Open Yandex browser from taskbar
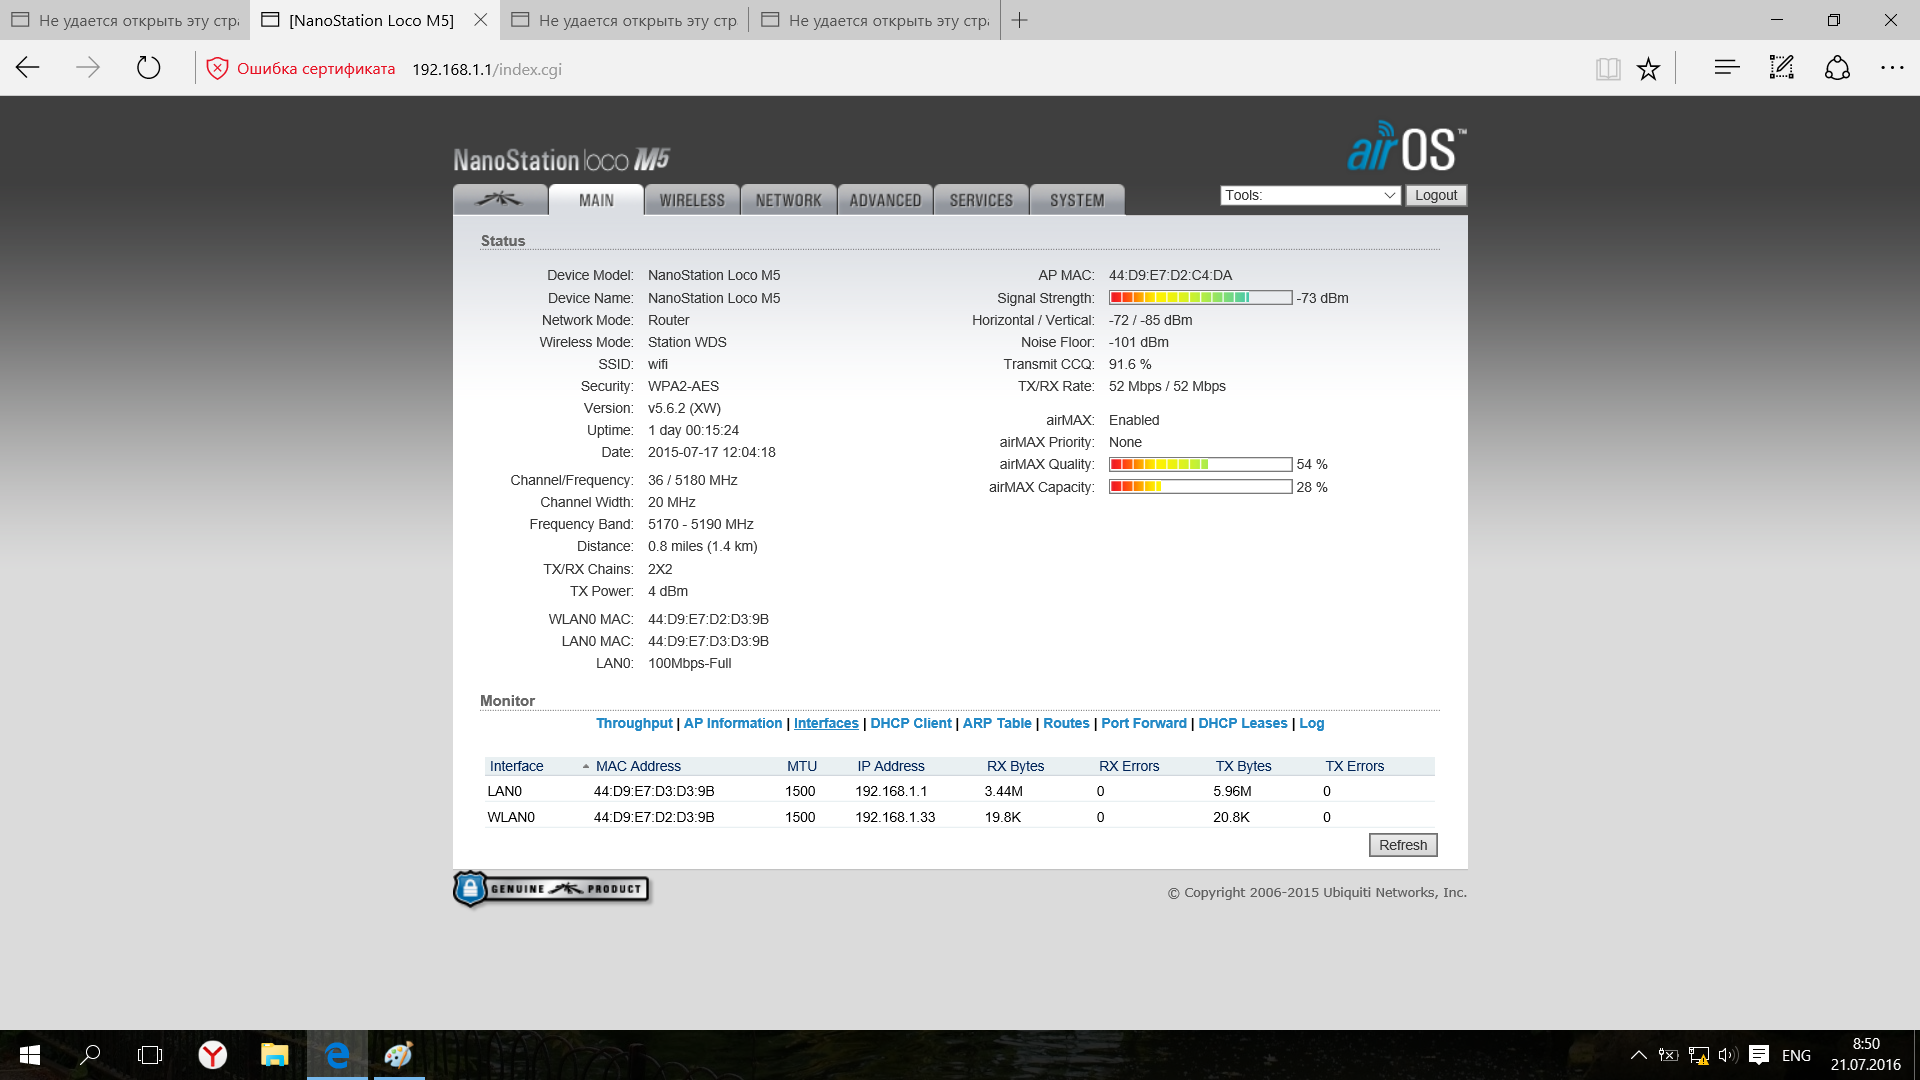1920x1080 pixels. tap(212, 1055)
